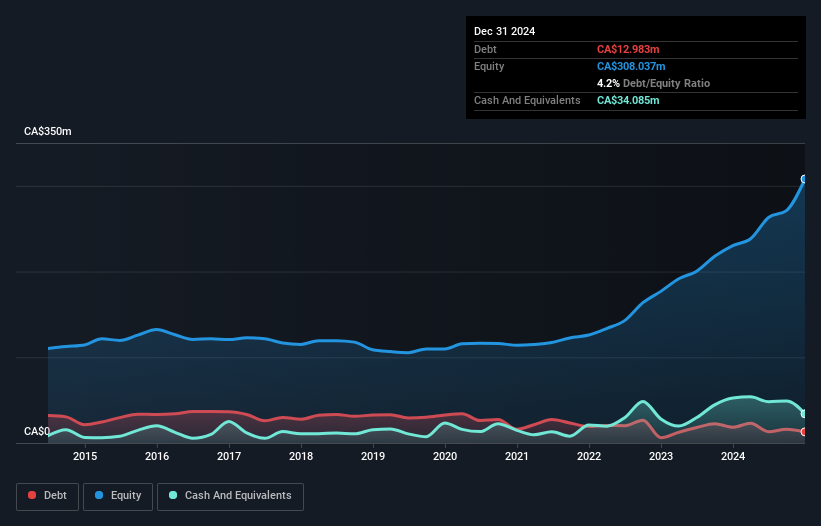Toggle the Equity series legend button

click(118, 496)
